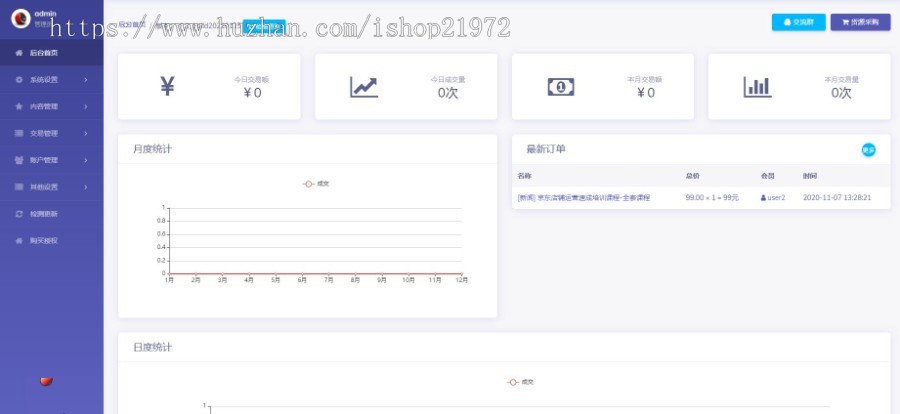Click the 今日成交量 0次 value
This screenshot has width=900, height=414.
point(448,92)
